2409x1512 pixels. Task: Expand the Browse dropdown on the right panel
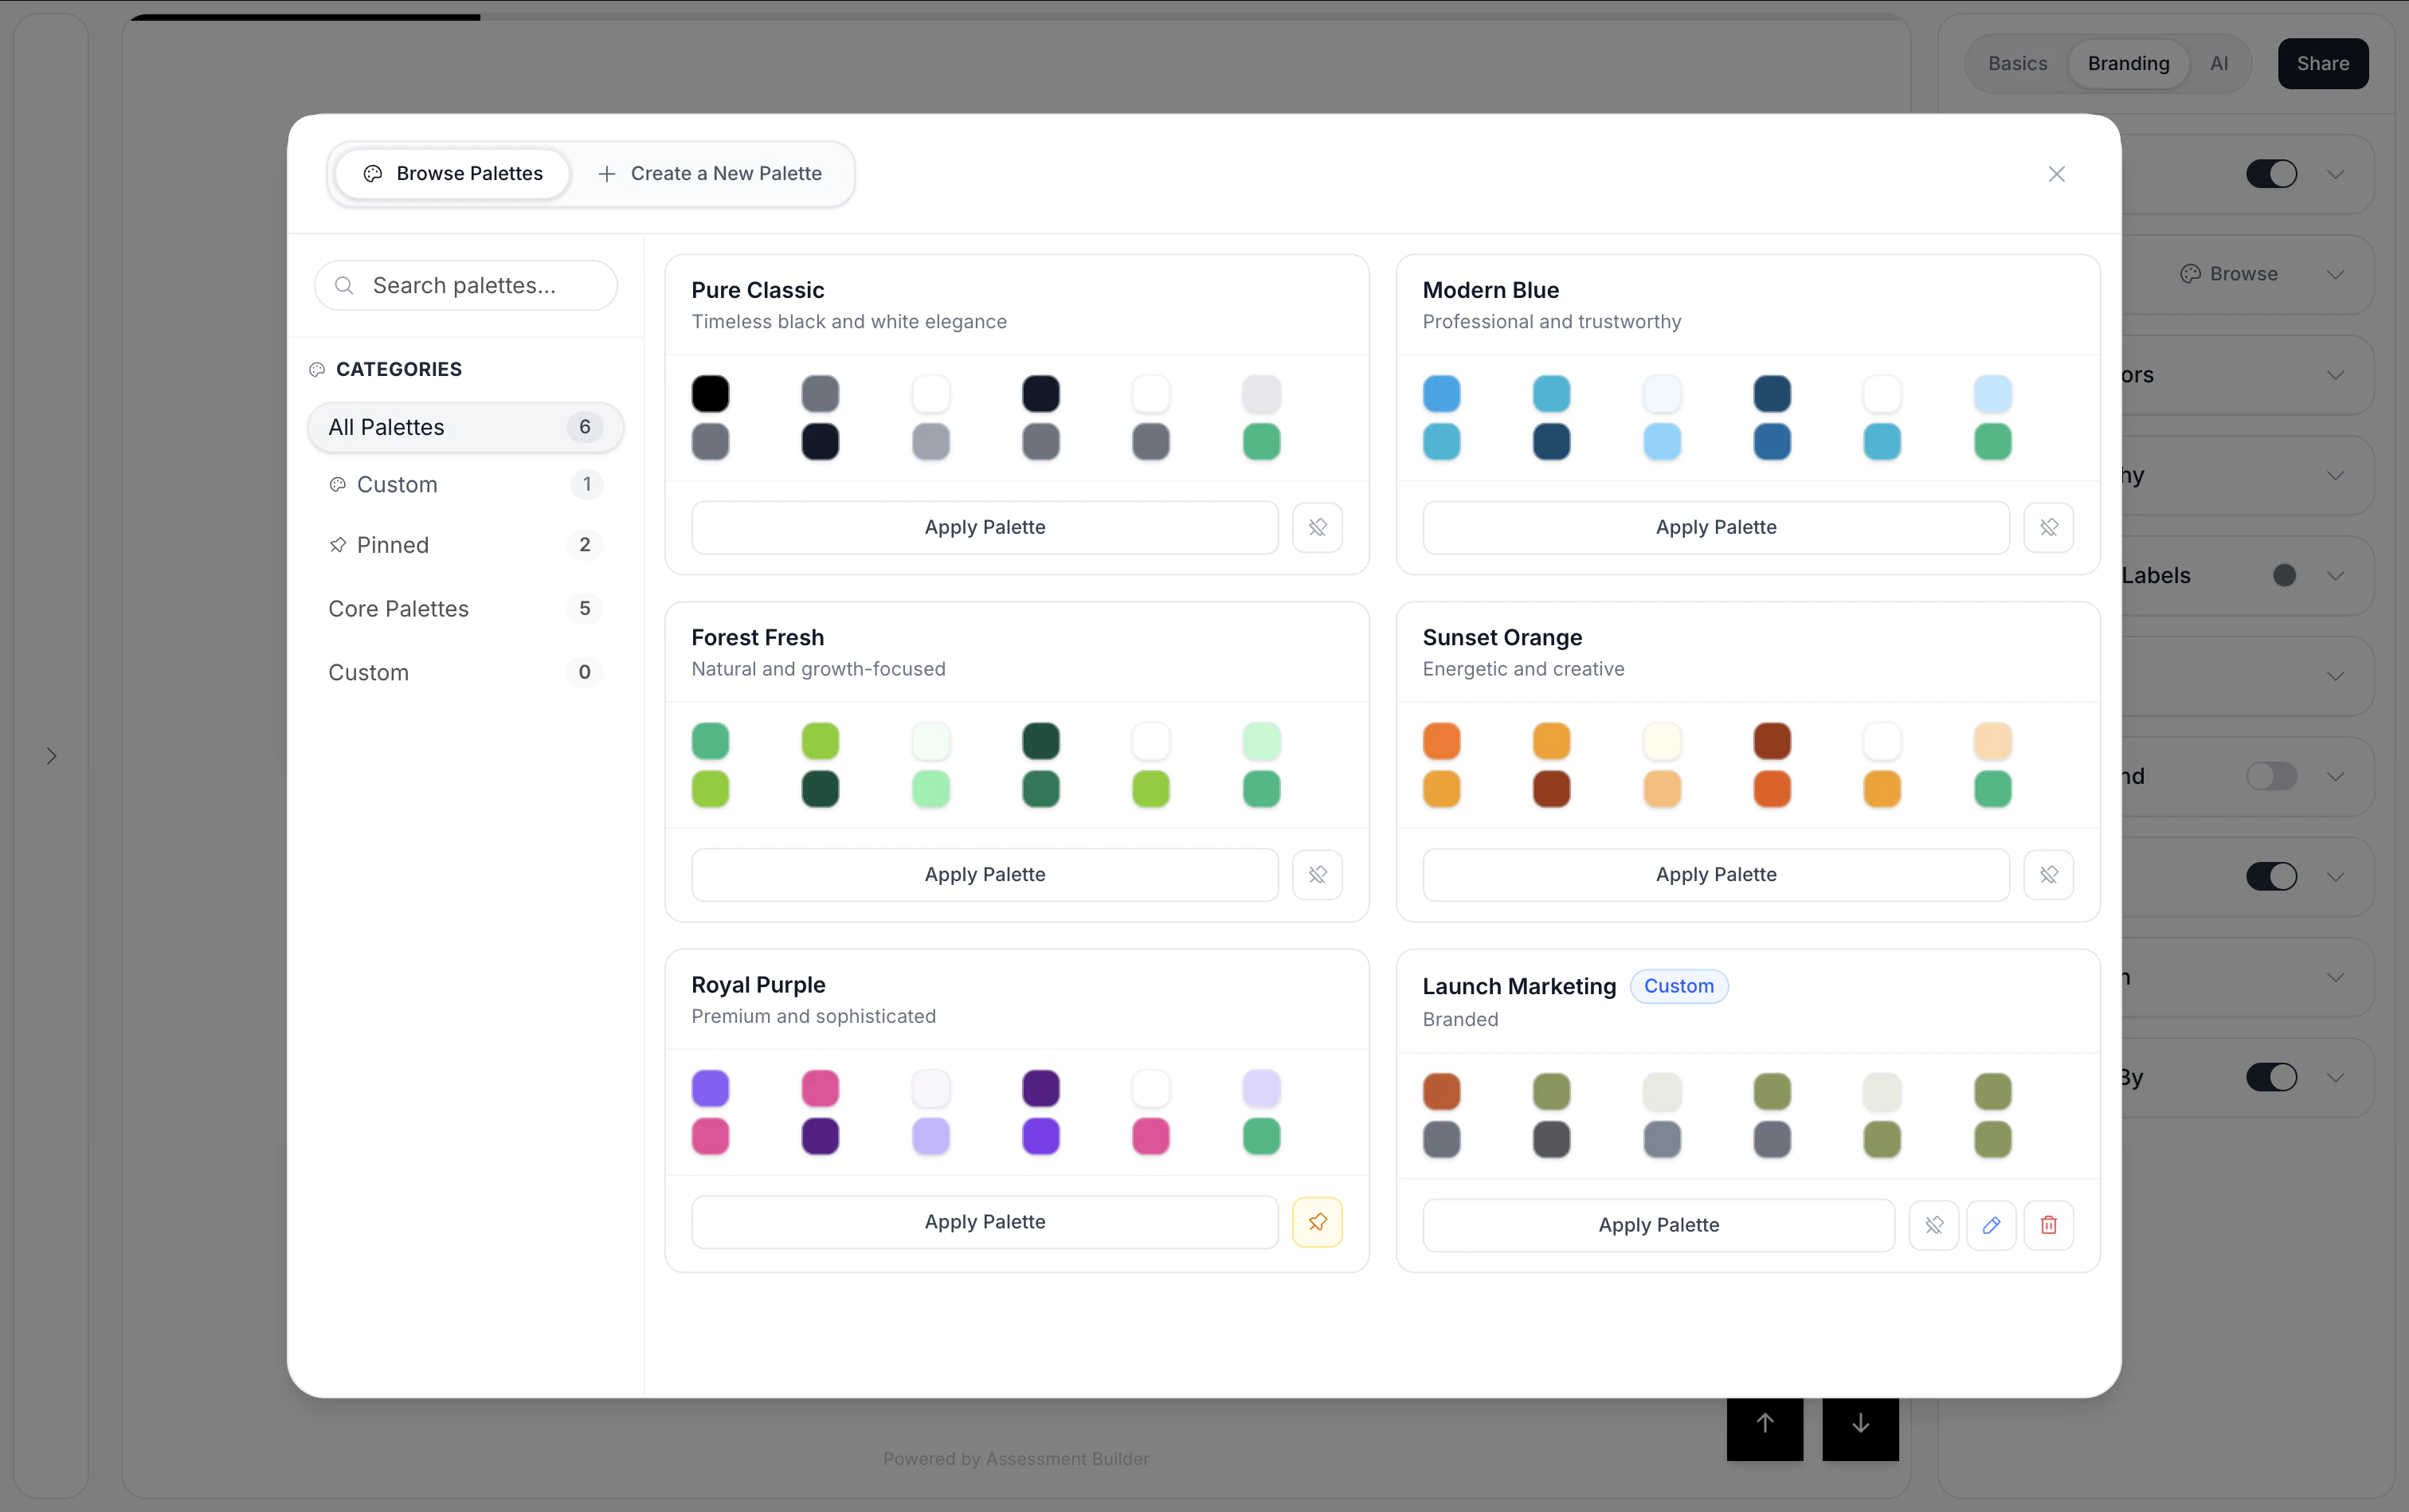pos(2335,274)
